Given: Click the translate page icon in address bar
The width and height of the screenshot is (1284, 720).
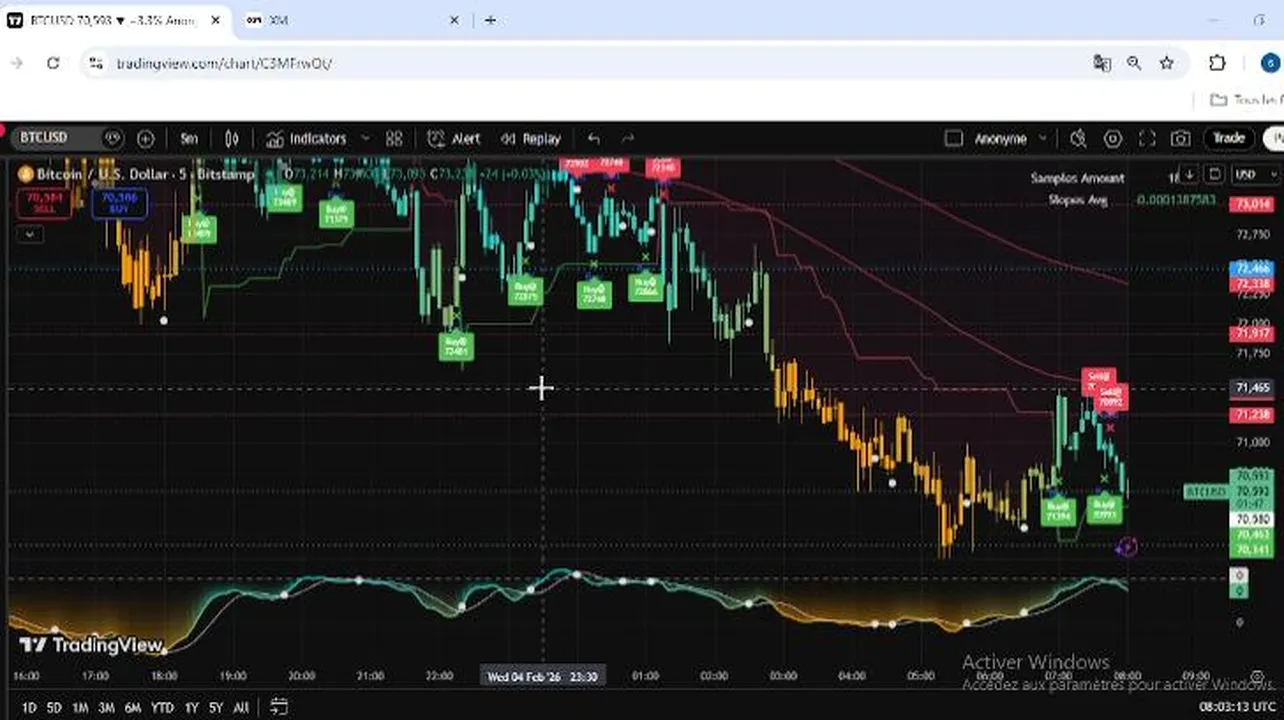Looking at the screenshot, I should tap(1102, 63).
